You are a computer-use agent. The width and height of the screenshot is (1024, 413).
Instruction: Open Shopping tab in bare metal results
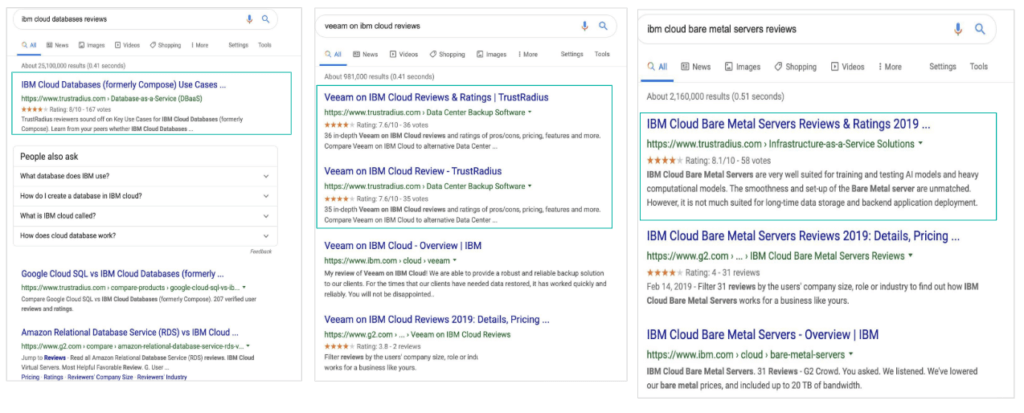pos(795,67)
